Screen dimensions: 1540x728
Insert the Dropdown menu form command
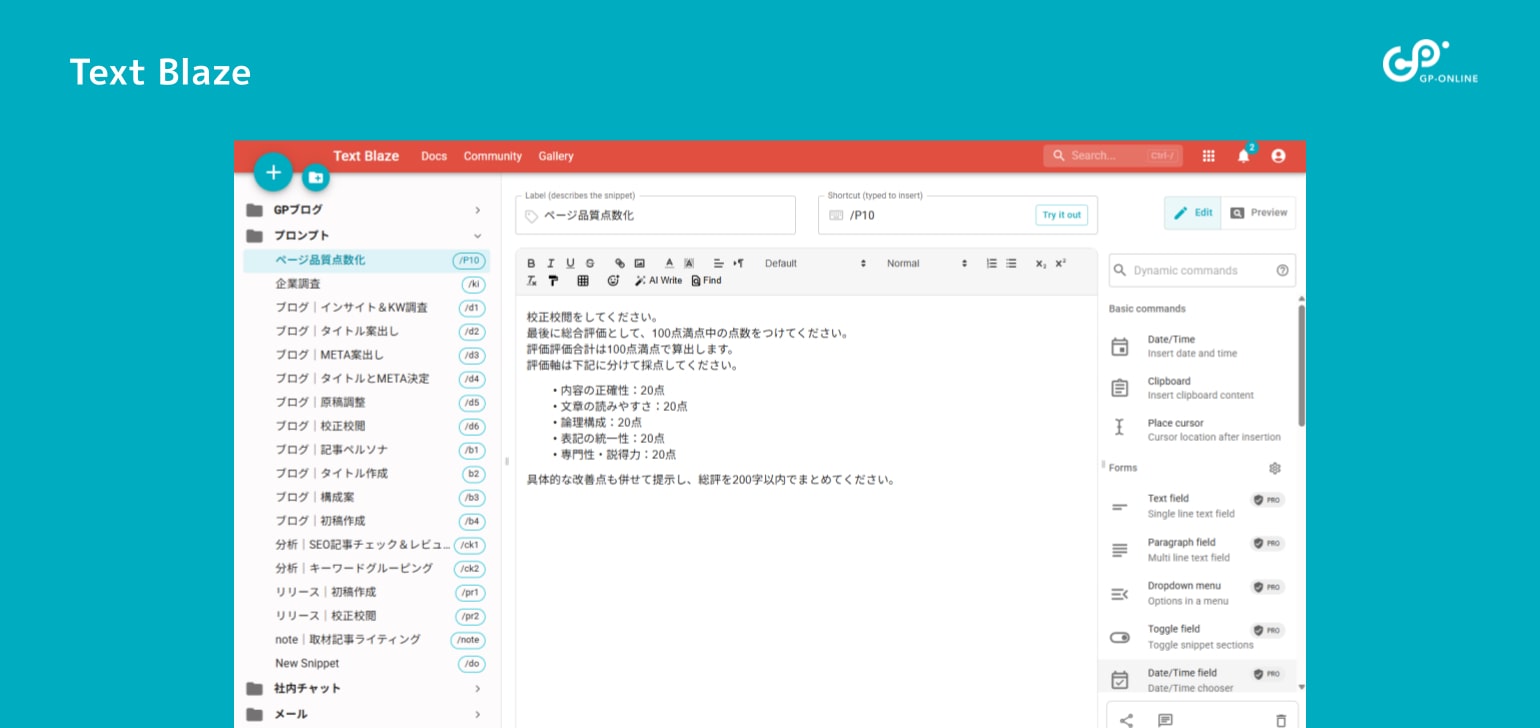tap(1200, 593)
